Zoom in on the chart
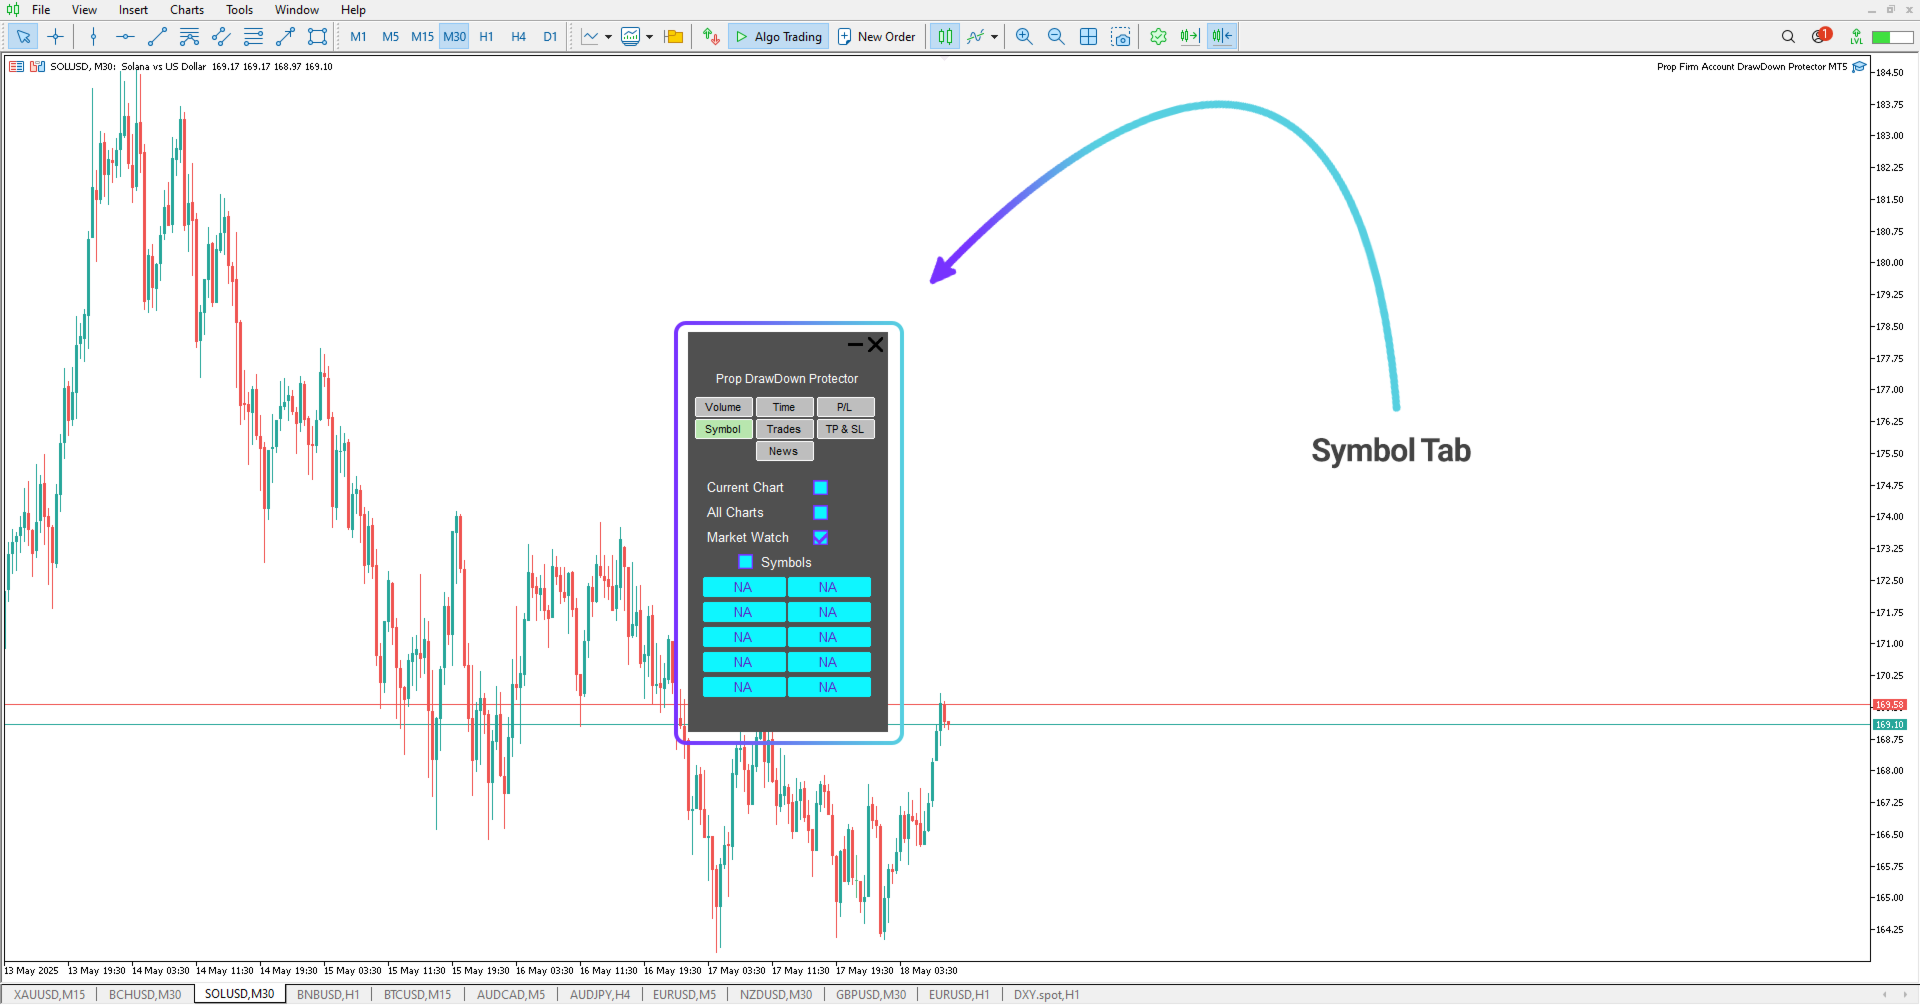Screen dimensions: 1920x1005 click(x=1024, y=36)
